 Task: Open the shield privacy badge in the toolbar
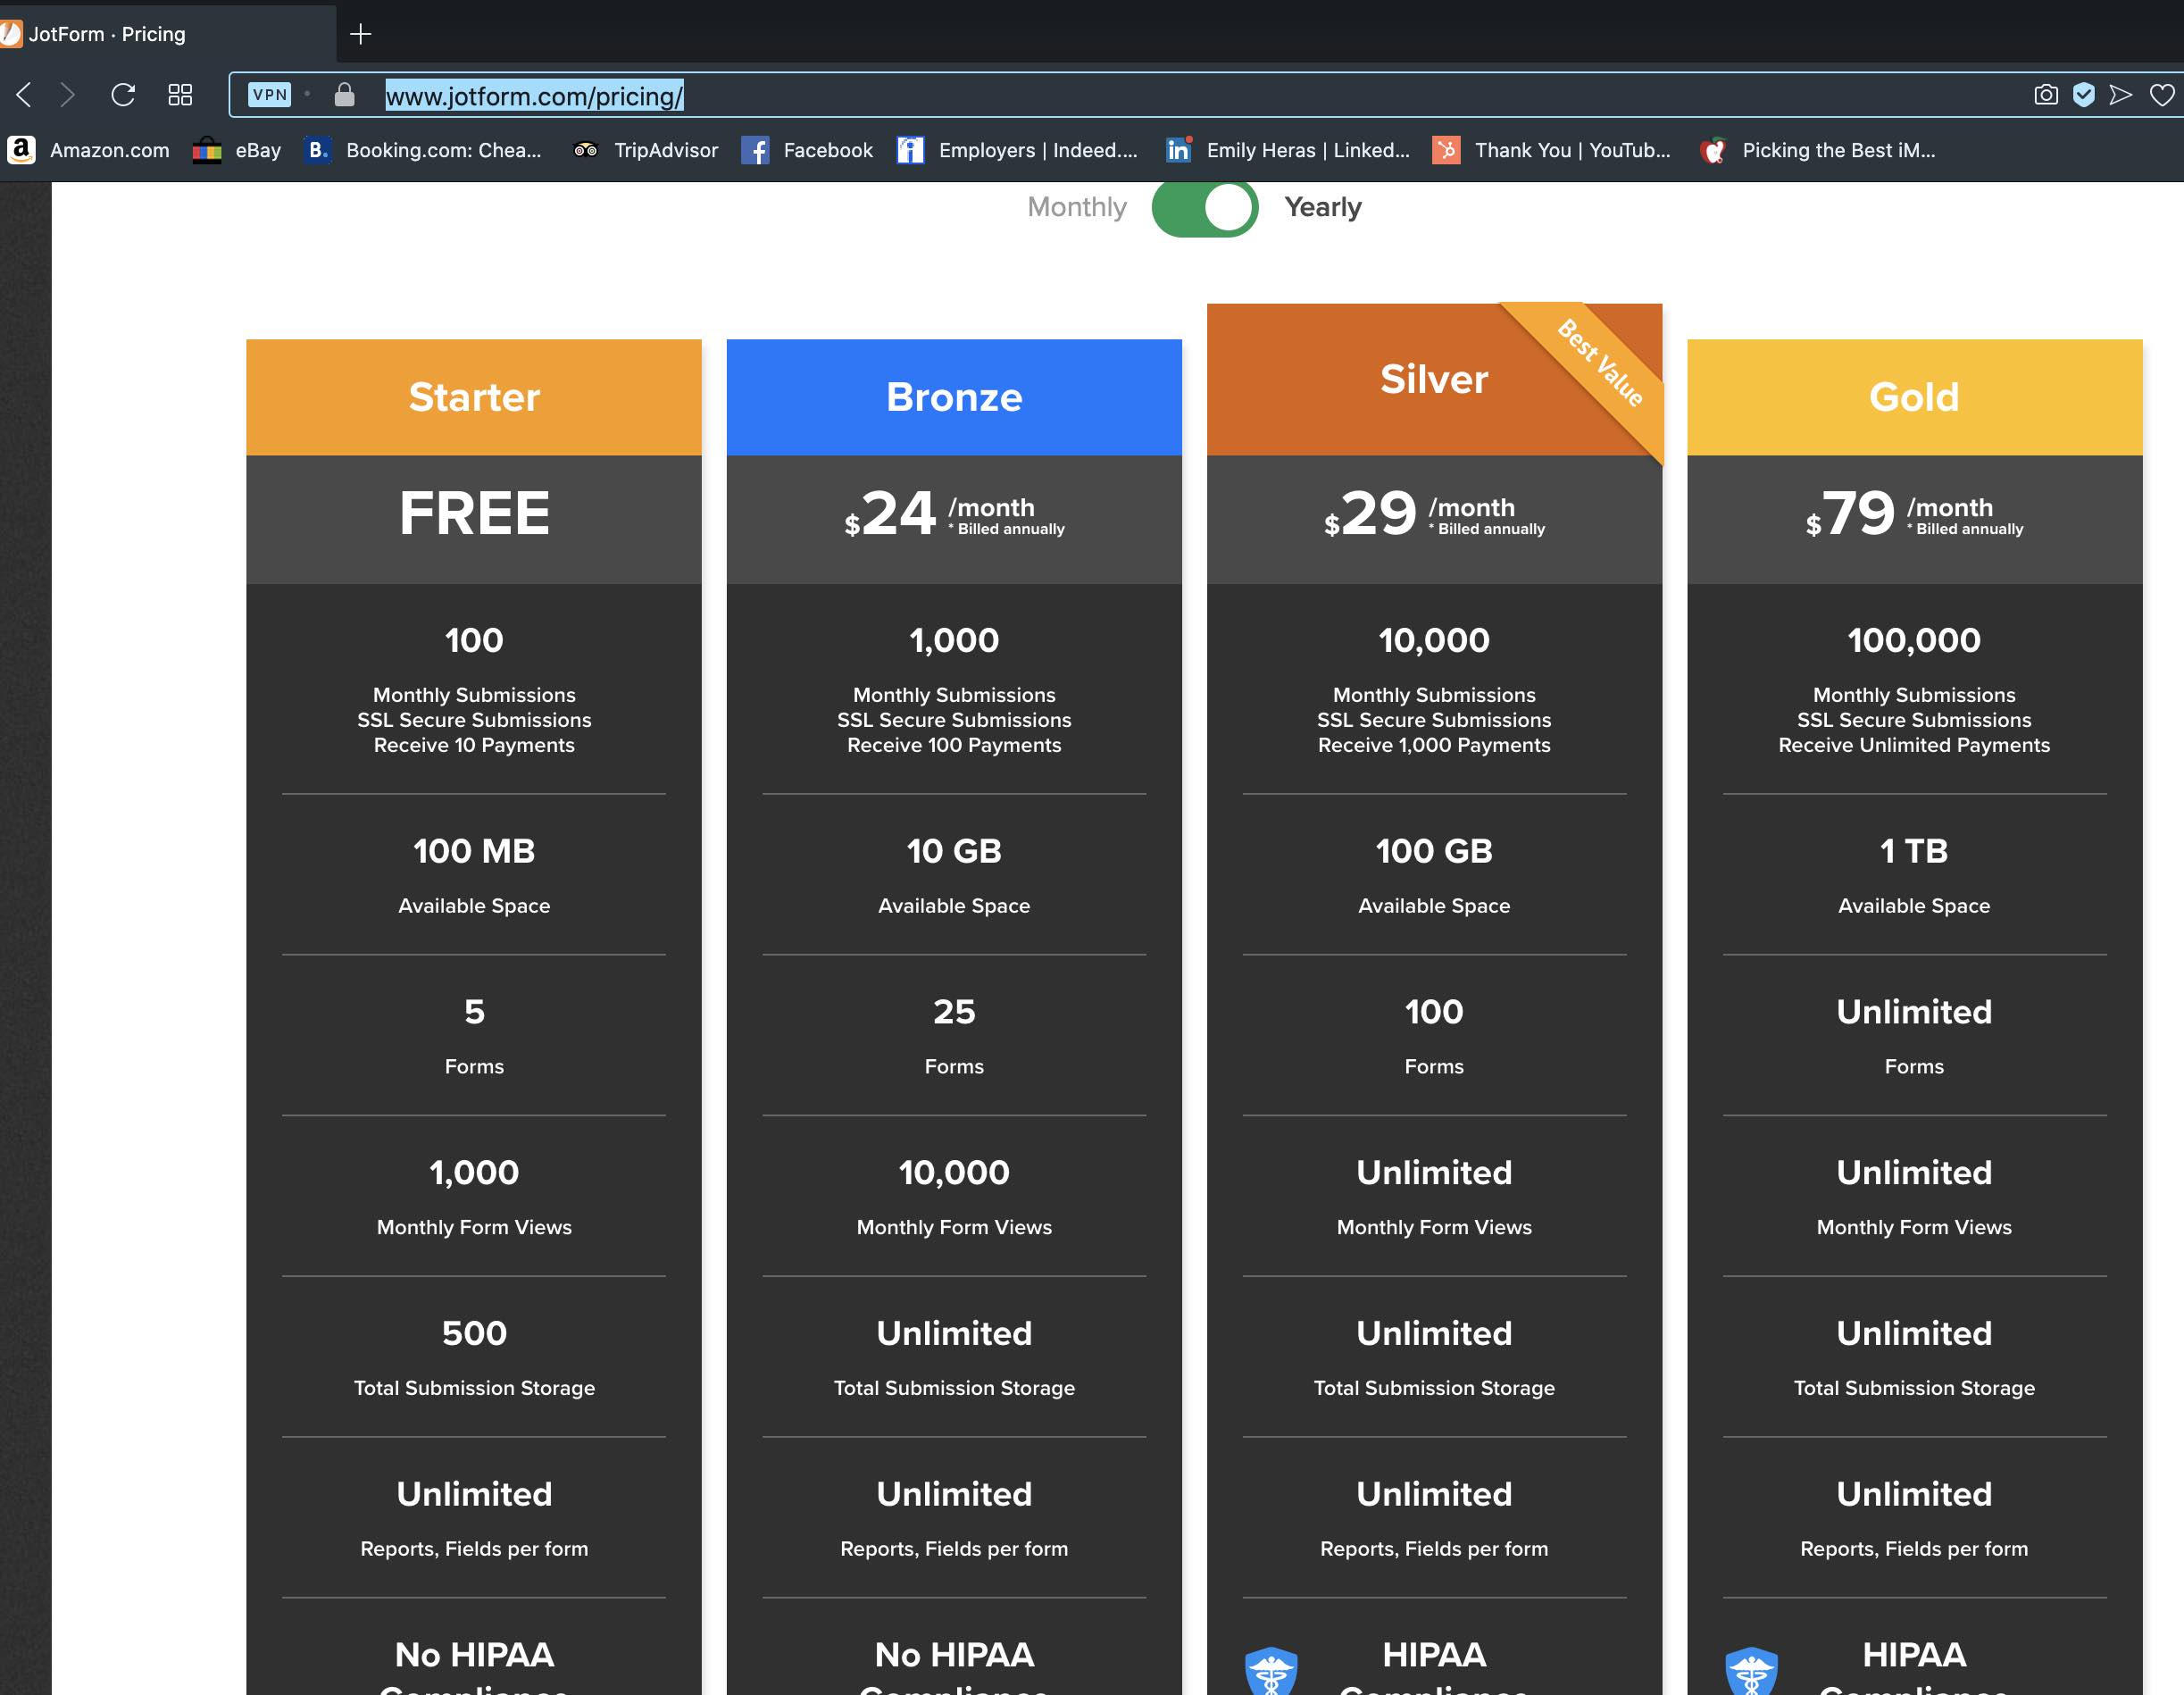[x=2084, y=95]
